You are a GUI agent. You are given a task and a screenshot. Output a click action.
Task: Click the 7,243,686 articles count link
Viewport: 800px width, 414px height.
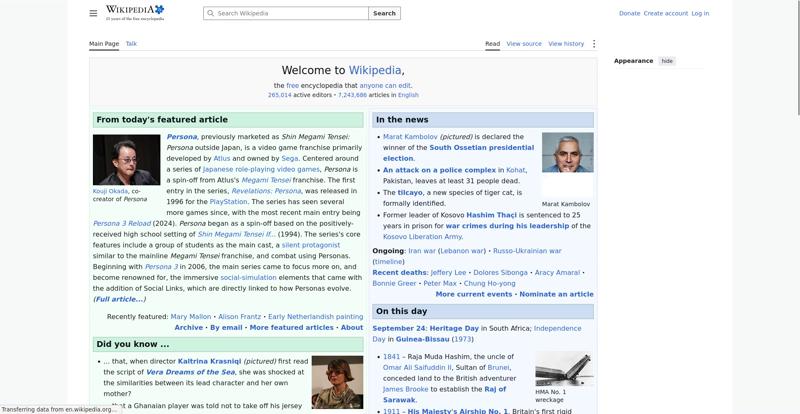(x=352, y=95)
